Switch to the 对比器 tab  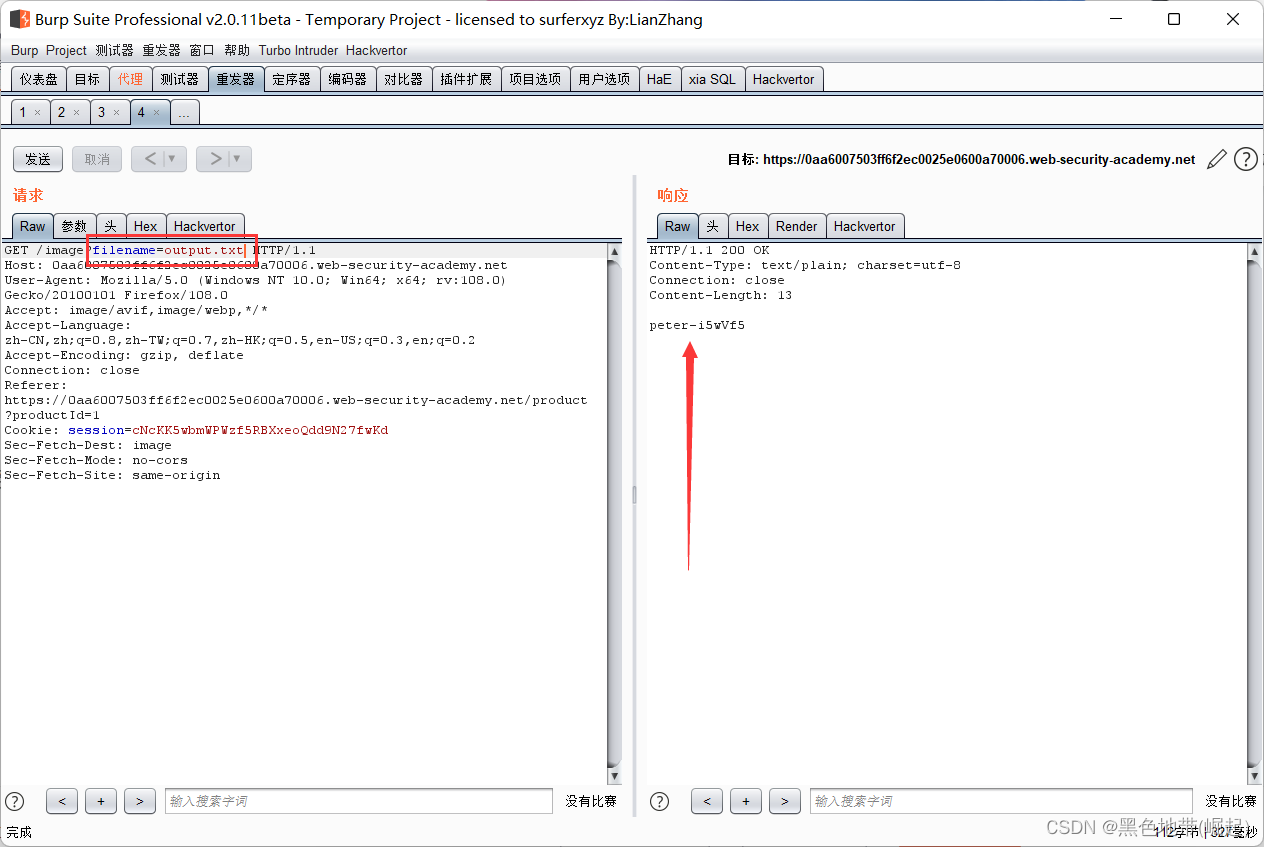(x=404, y=79)
